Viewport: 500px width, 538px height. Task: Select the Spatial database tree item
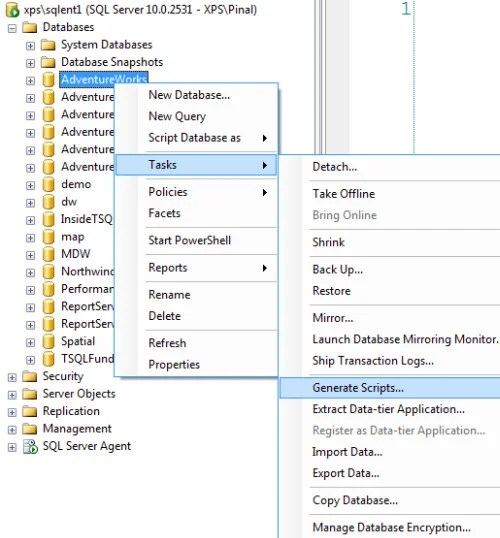click(x=78, y=341)
